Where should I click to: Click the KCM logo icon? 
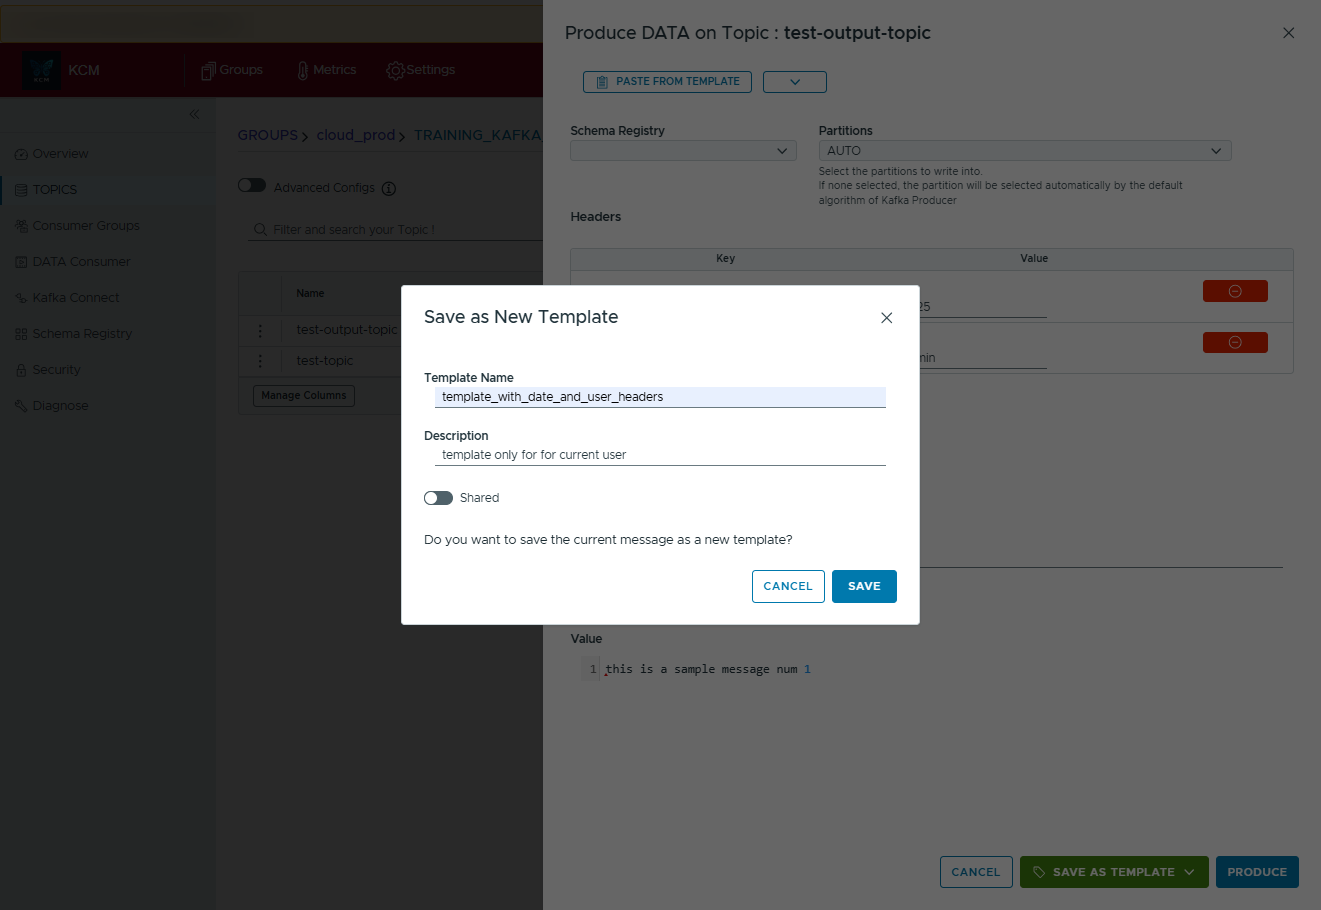(42, 70)
